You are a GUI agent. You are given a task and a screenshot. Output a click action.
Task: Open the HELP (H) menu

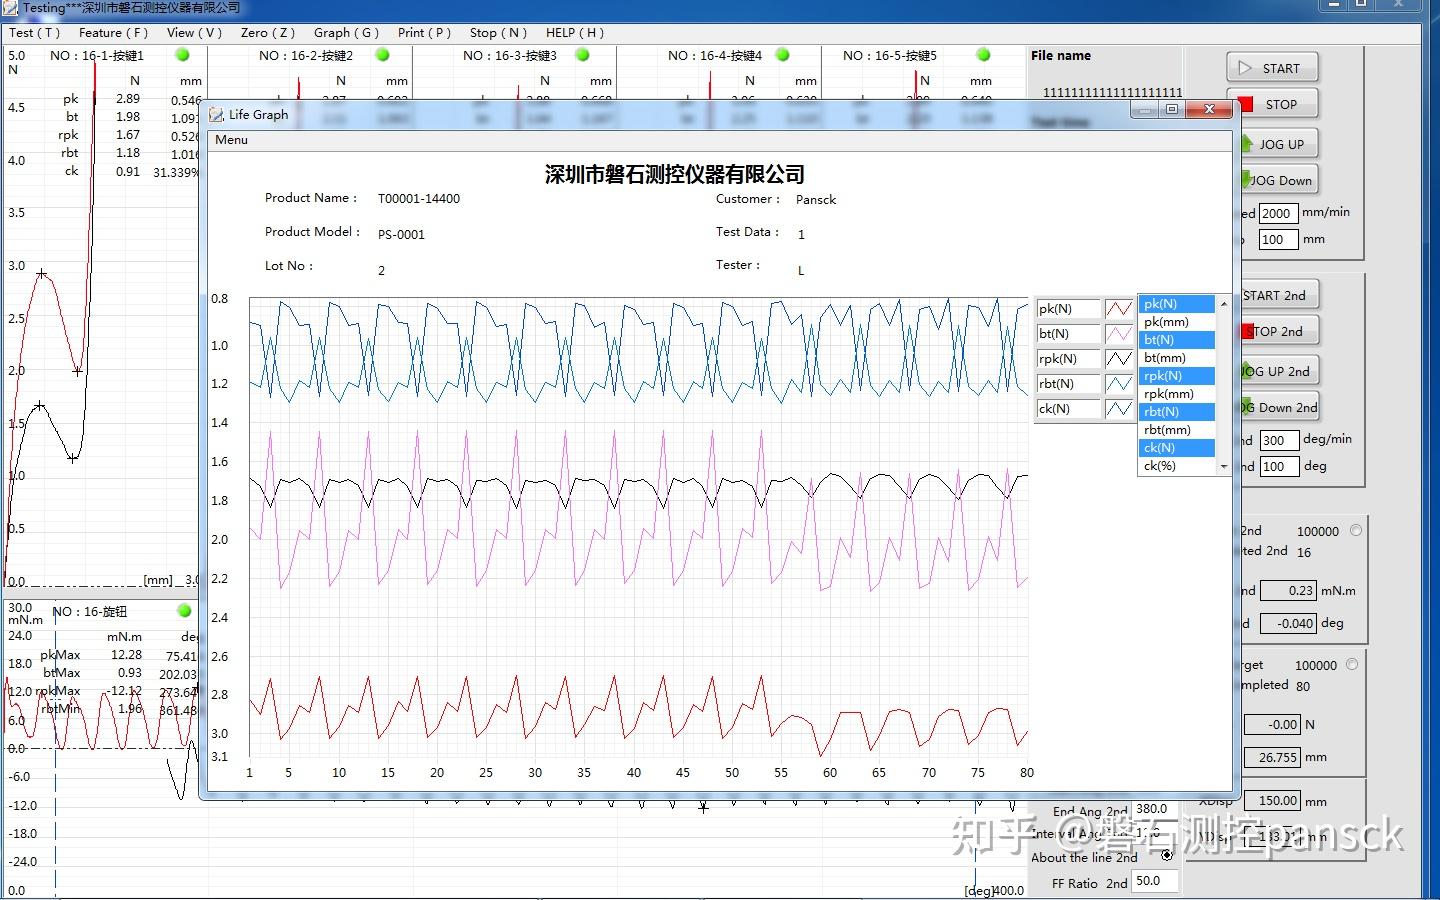point(575,32)
